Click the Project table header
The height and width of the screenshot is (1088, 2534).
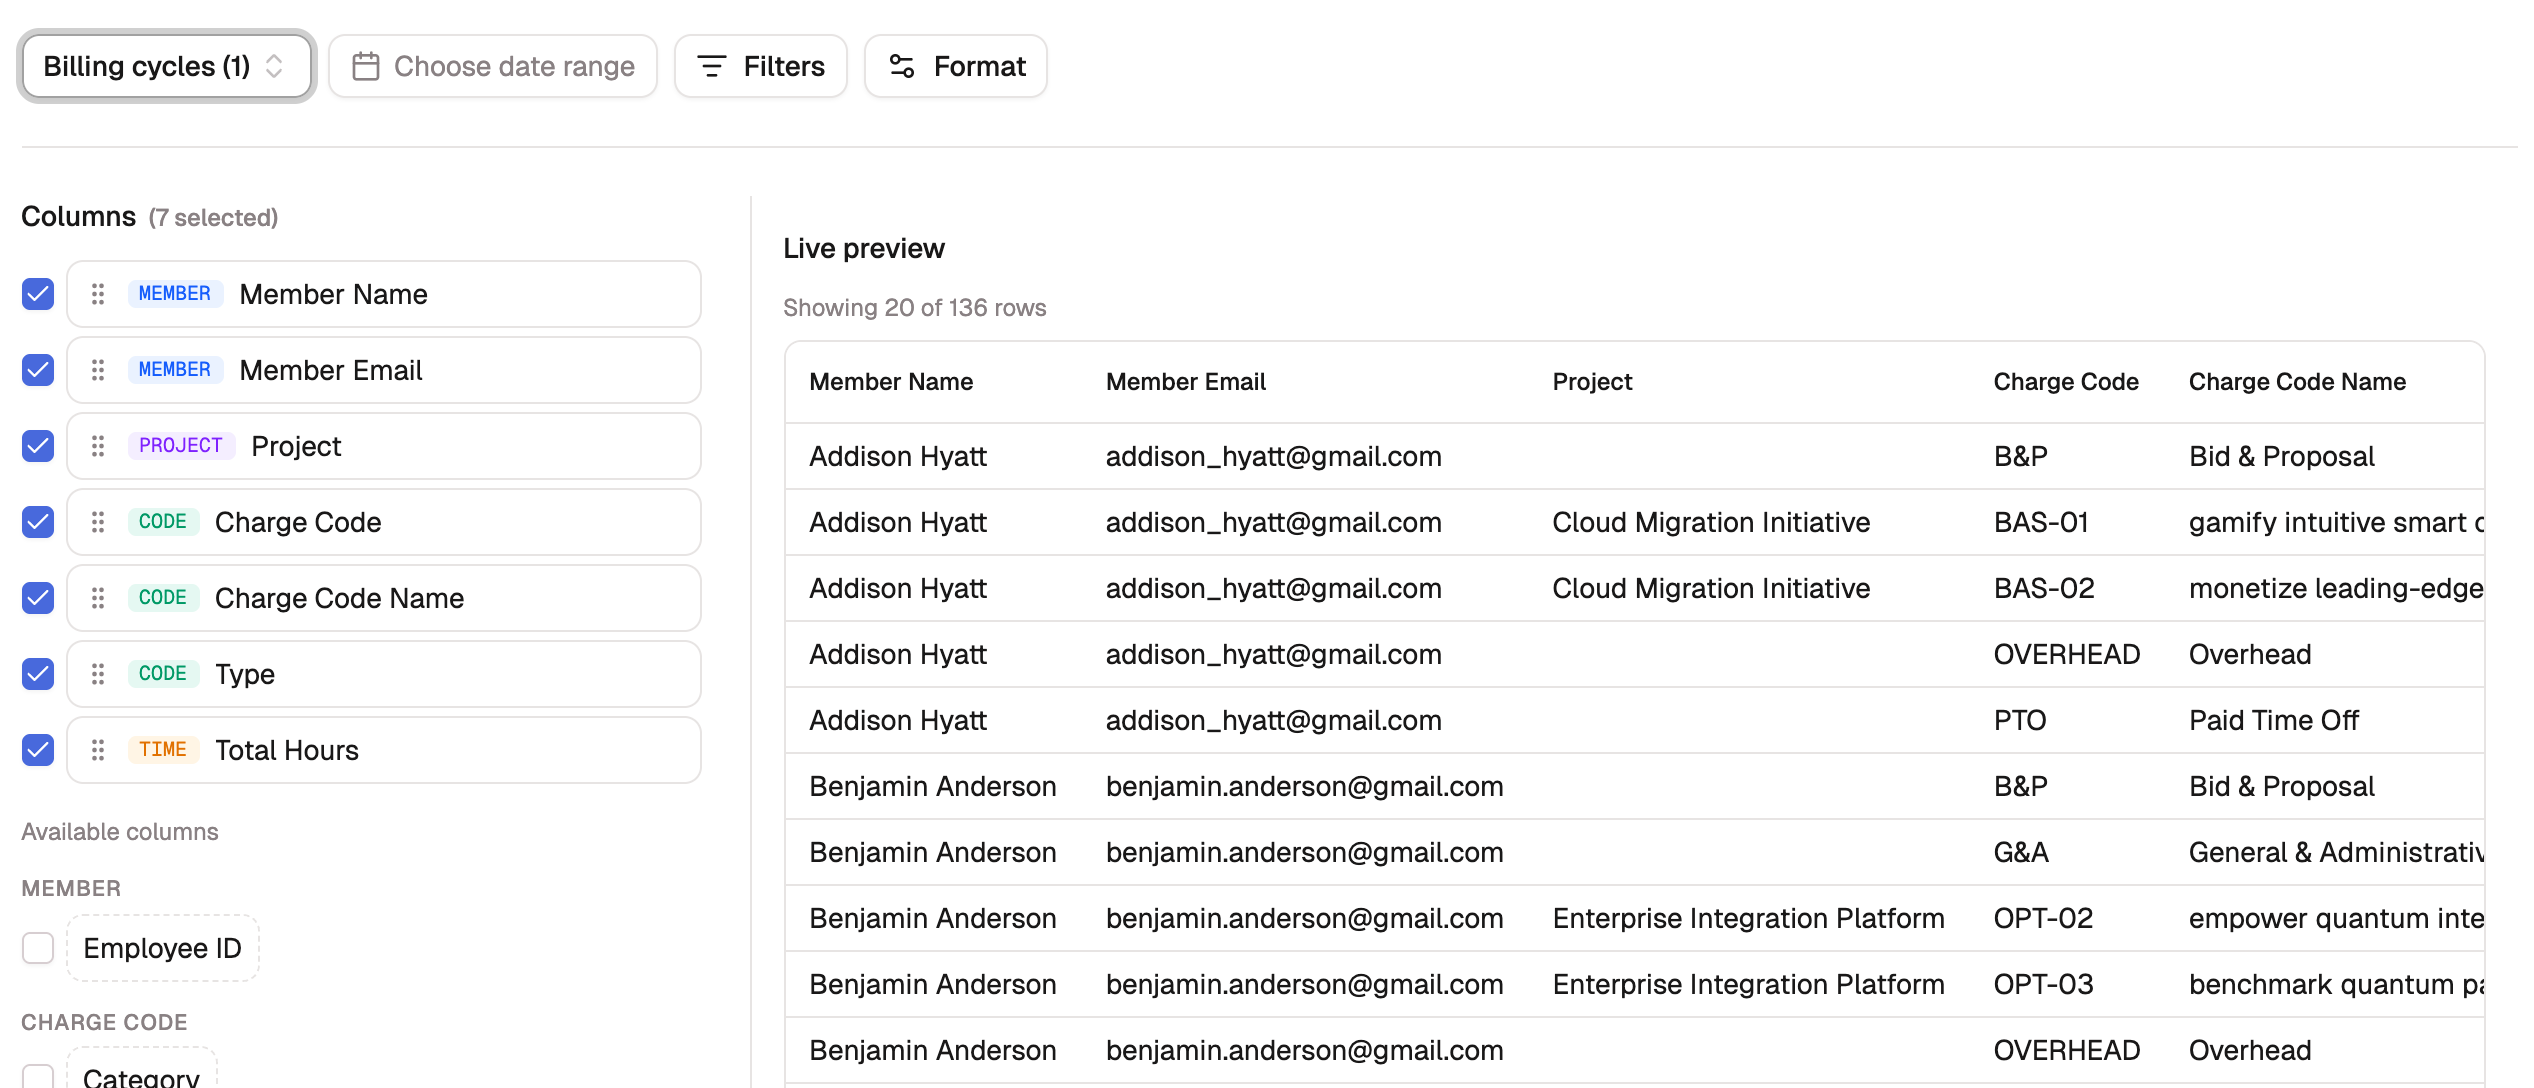pos(1592,382)
